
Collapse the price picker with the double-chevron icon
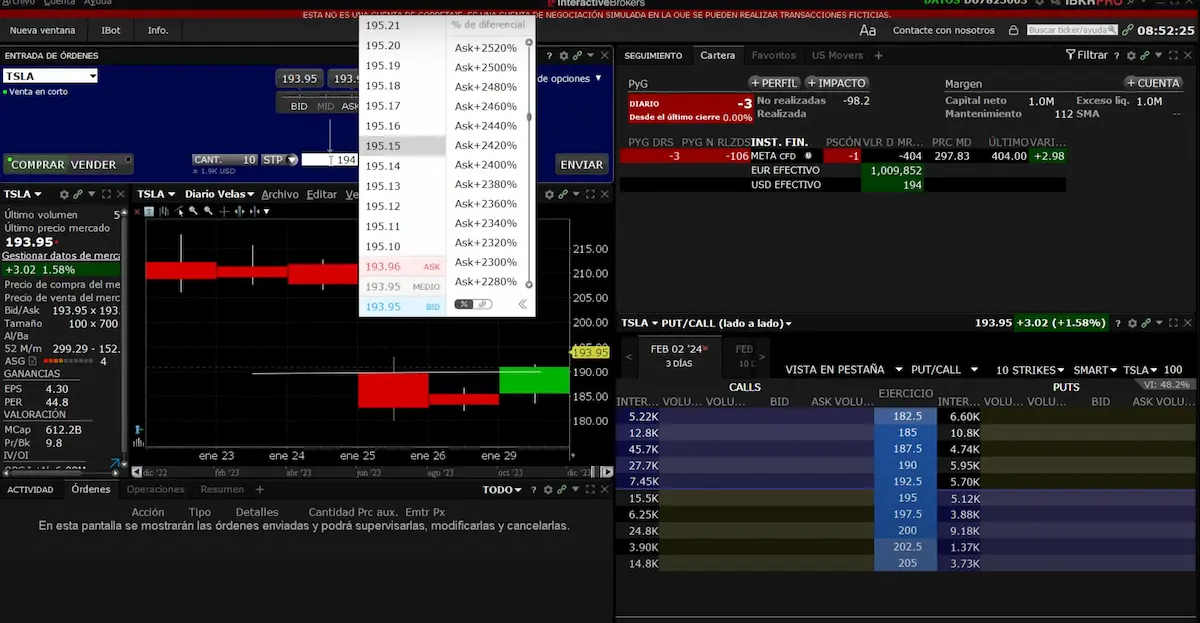coord(521,305)
